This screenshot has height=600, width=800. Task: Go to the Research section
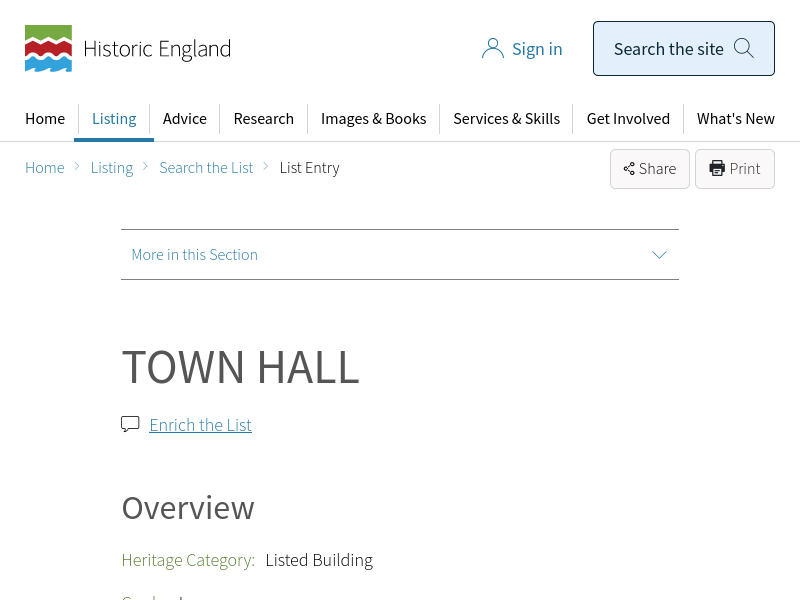point(263,119)
